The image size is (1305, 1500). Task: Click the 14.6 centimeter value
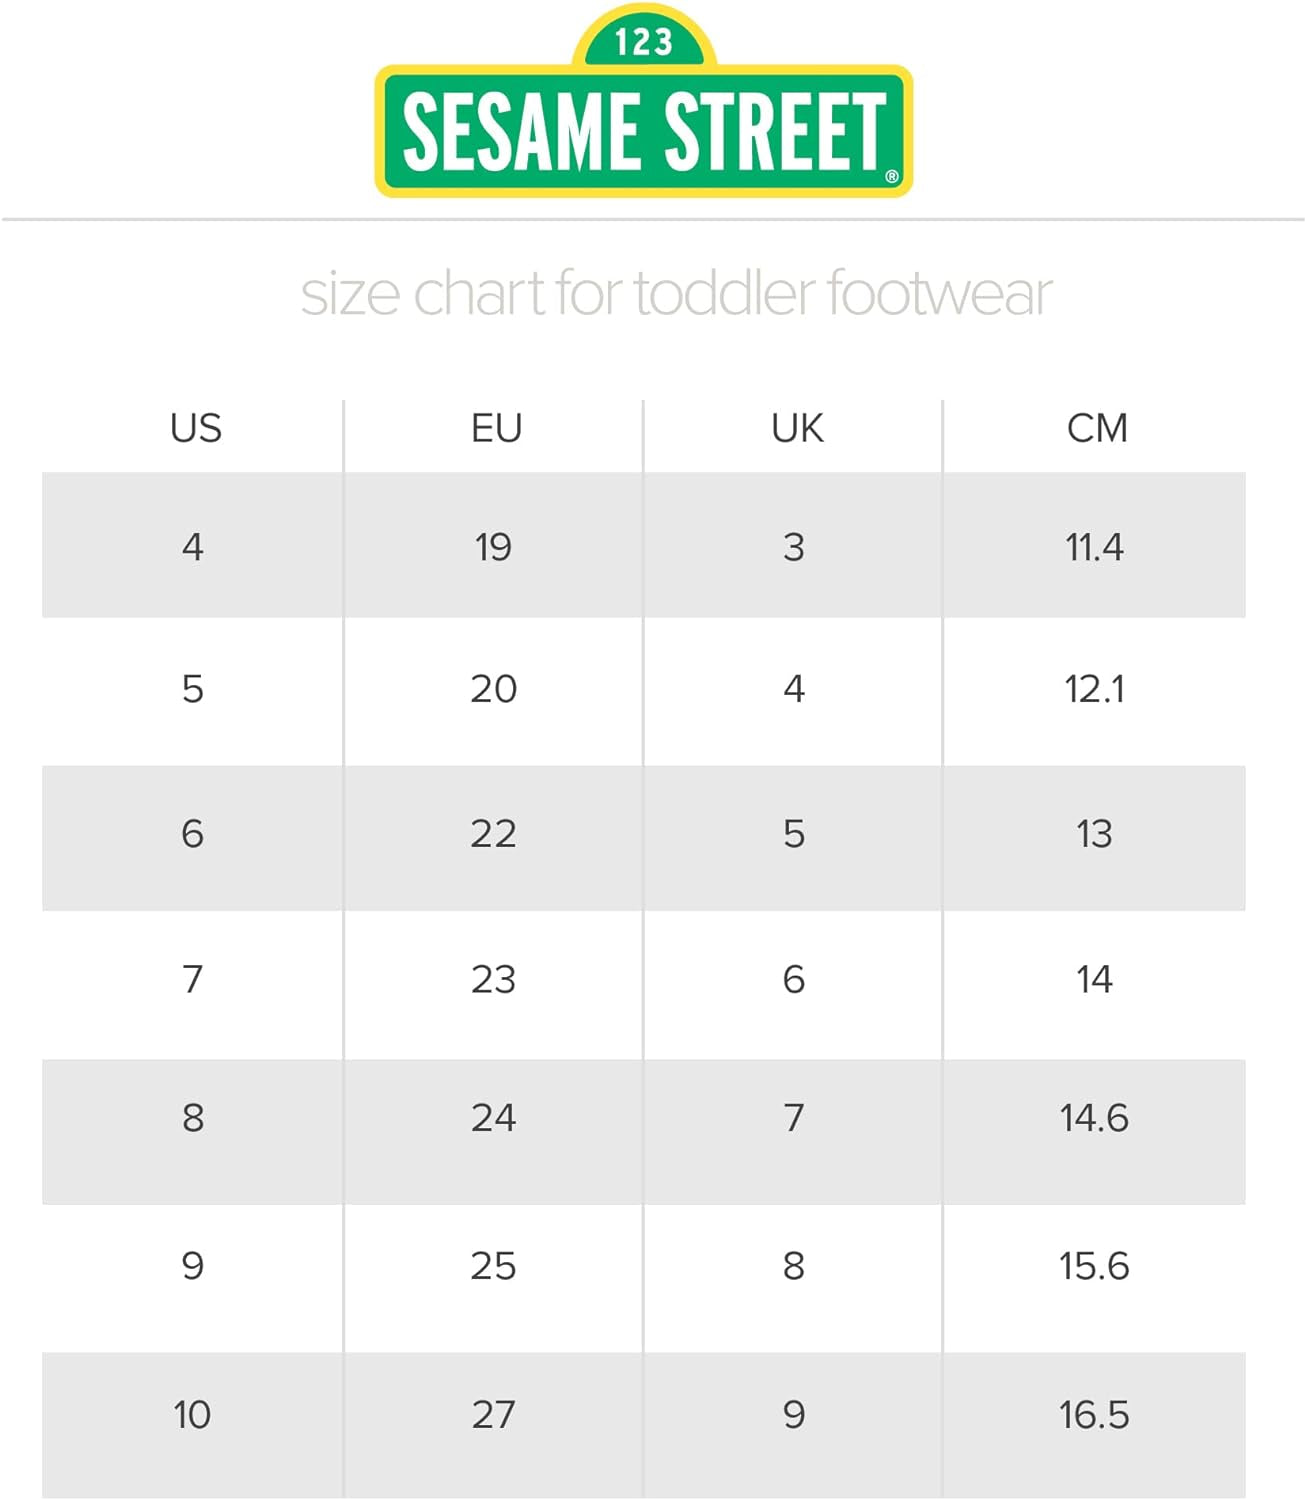tap(1094, 1118)
